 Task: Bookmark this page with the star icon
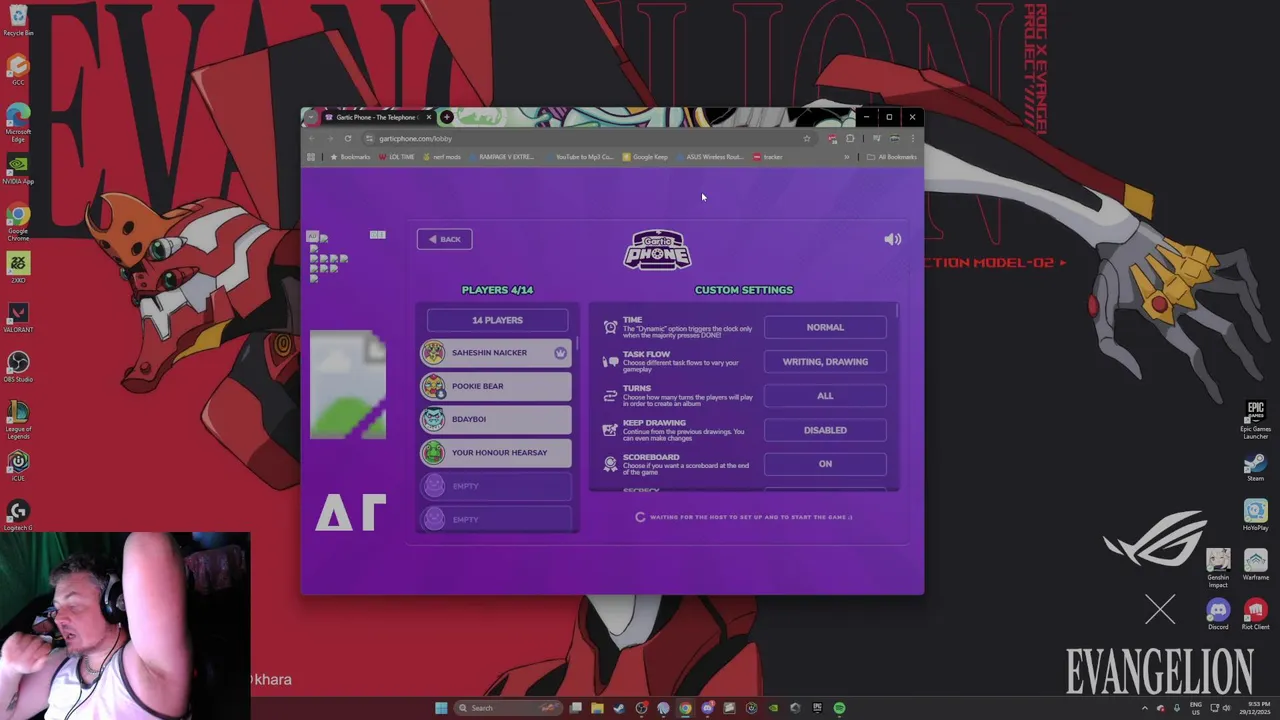pyautogui.click(x=806, y=139)
